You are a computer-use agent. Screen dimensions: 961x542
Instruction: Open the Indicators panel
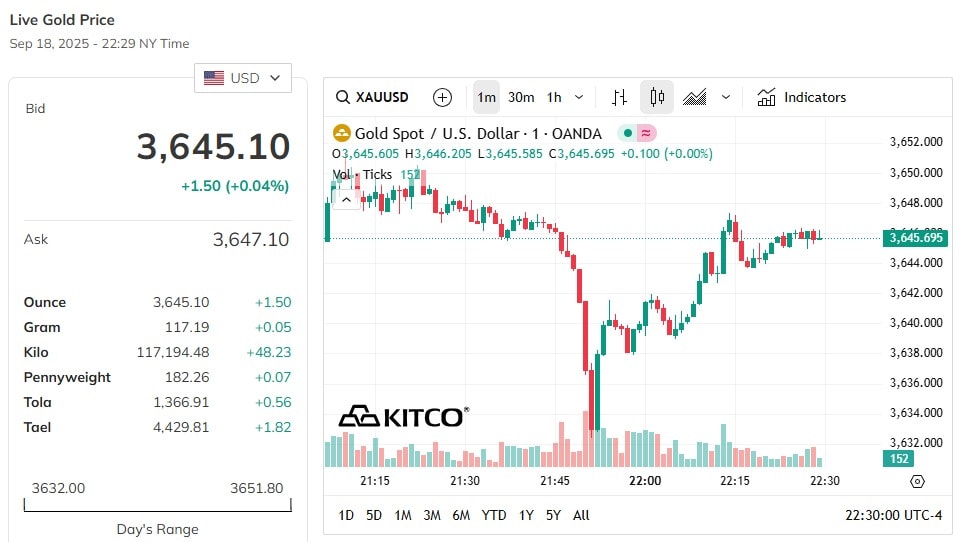coord(802,97)
